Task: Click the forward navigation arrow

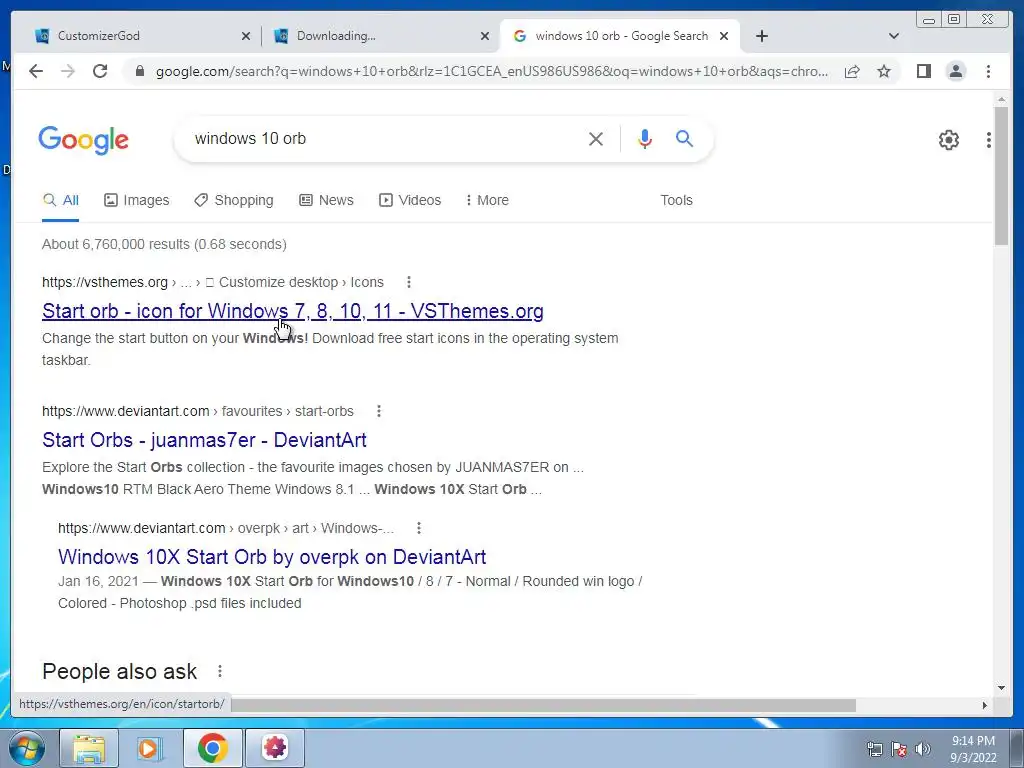Action: click(x=68, y=71)
